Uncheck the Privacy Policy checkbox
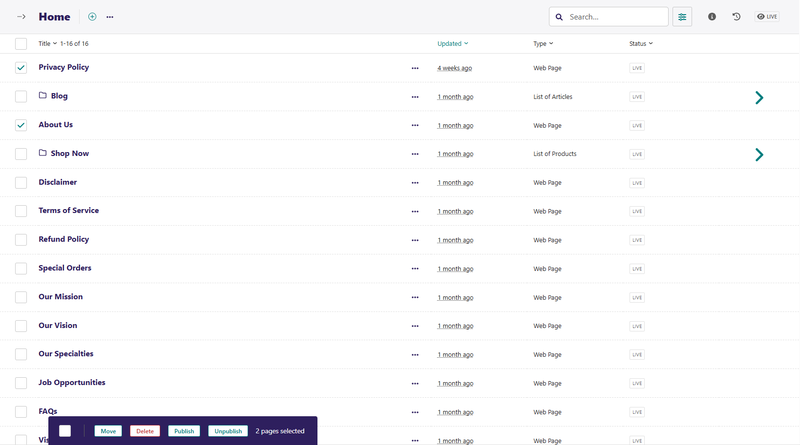Image resolution: width=800 pixels, height=445 pixels. 21,68
